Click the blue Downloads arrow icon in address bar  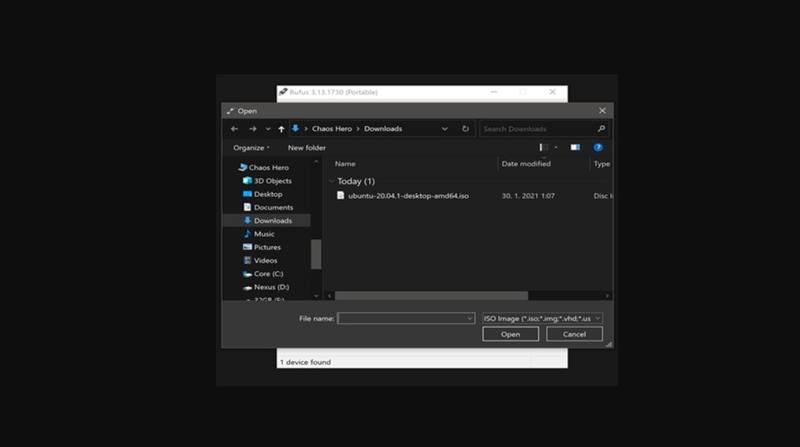295,129
